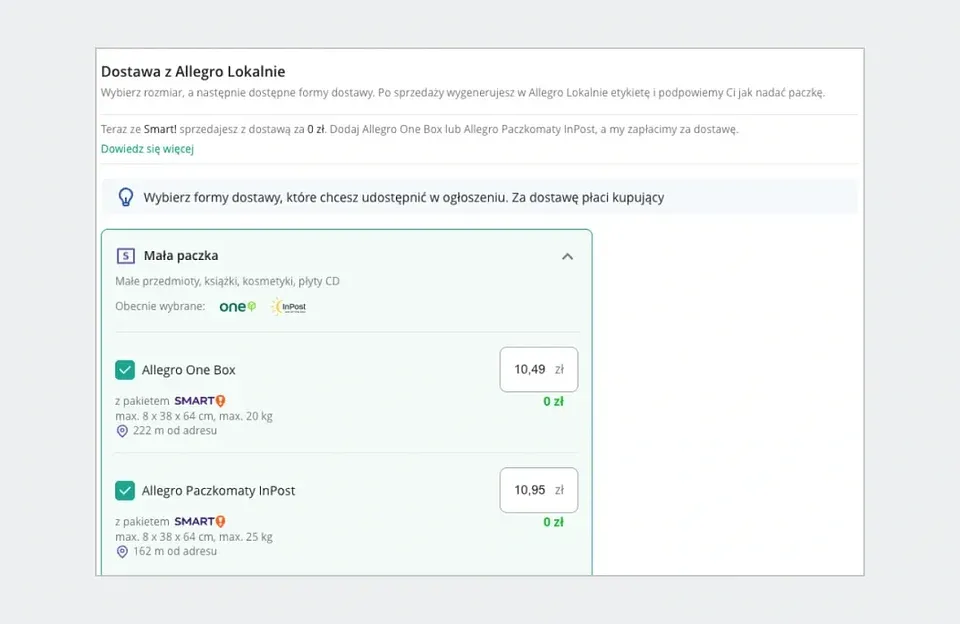Click the location pin beside 162 m
960x624 pixels.
122,551
